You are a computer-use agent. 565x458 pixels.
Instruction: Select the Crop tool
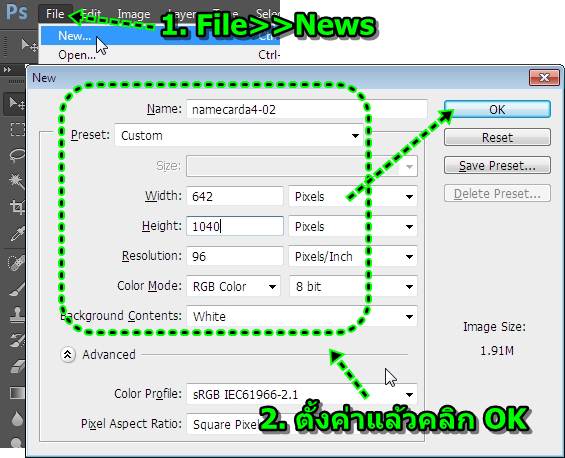point(17,207)
